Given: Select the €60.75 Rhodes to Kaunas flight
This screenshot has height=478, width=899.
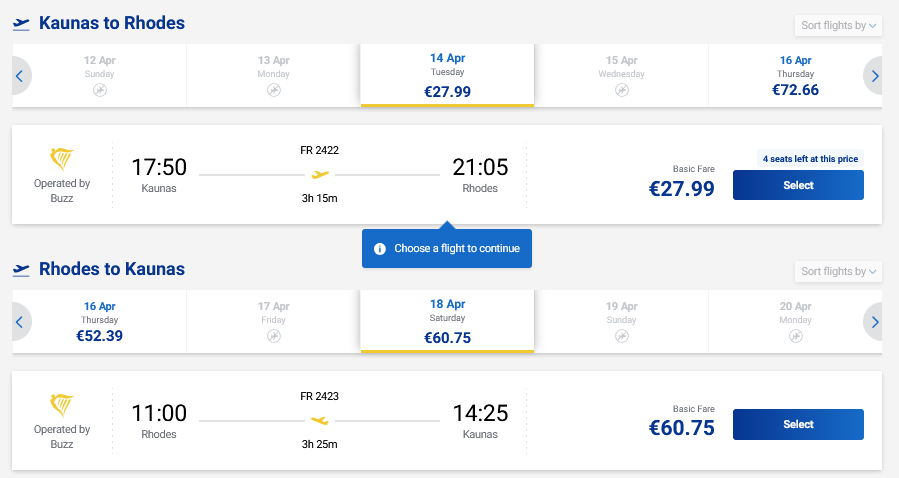Looking at the screenshot, I should tap(798, 424).
